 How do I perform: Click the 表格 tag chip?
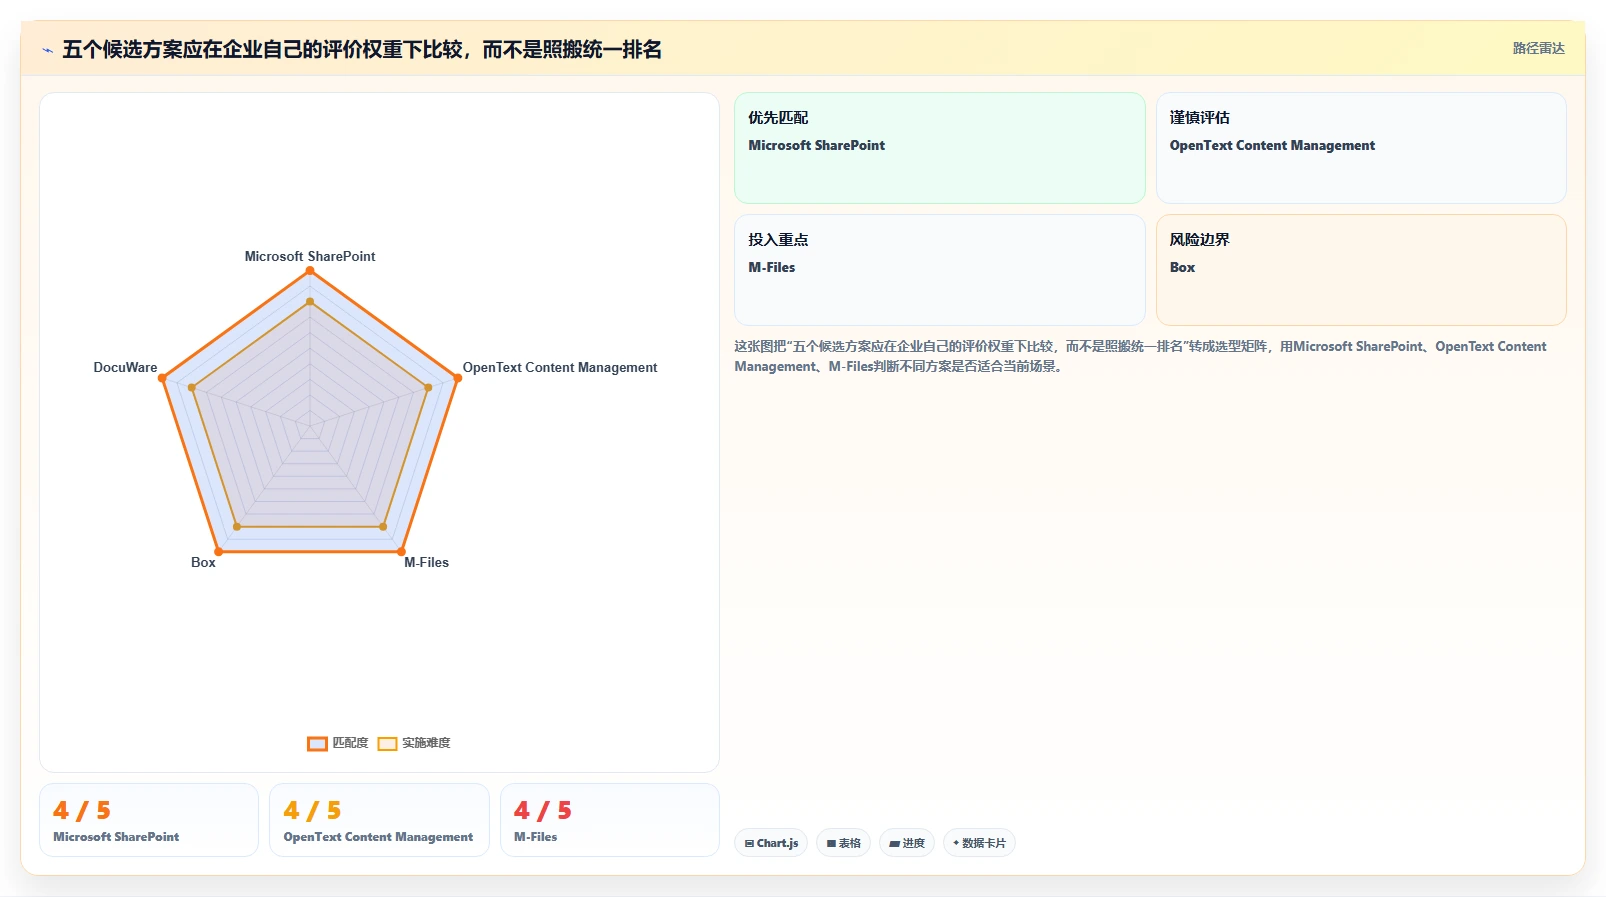point(844,843)
